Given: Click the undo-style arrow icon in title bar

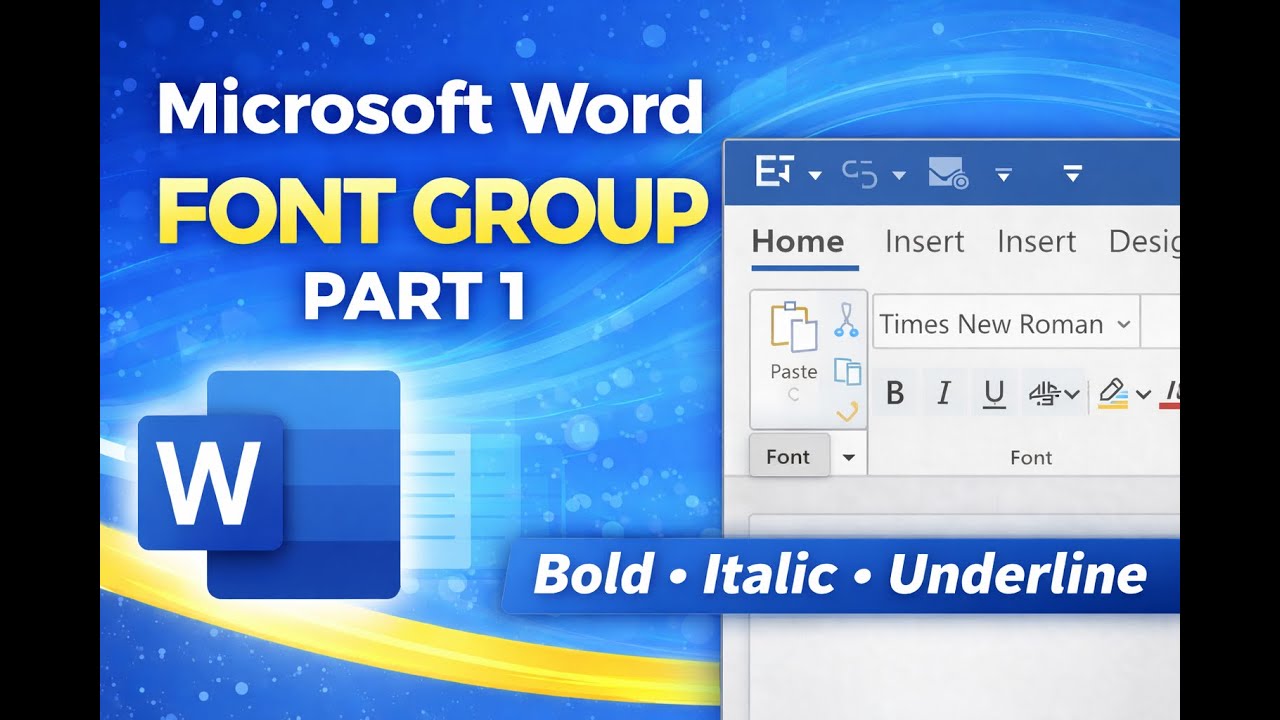Looking at the screenshot, I should coord(860,173).
